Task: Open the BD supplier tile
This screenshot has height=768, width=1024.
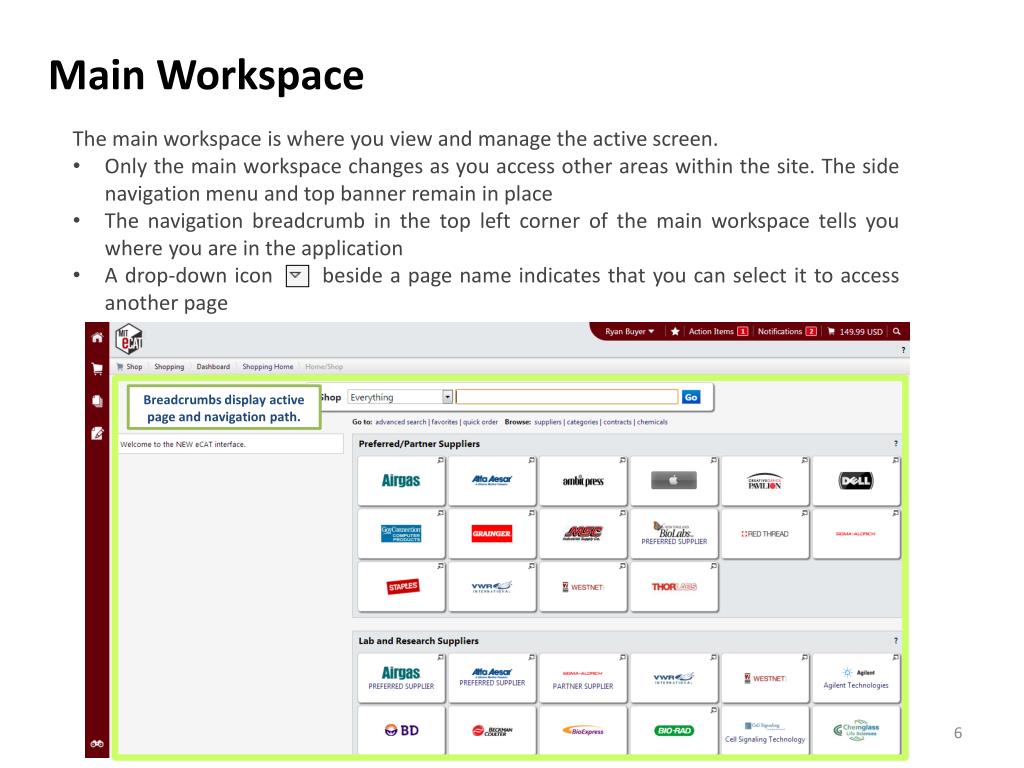Action: 402,730
